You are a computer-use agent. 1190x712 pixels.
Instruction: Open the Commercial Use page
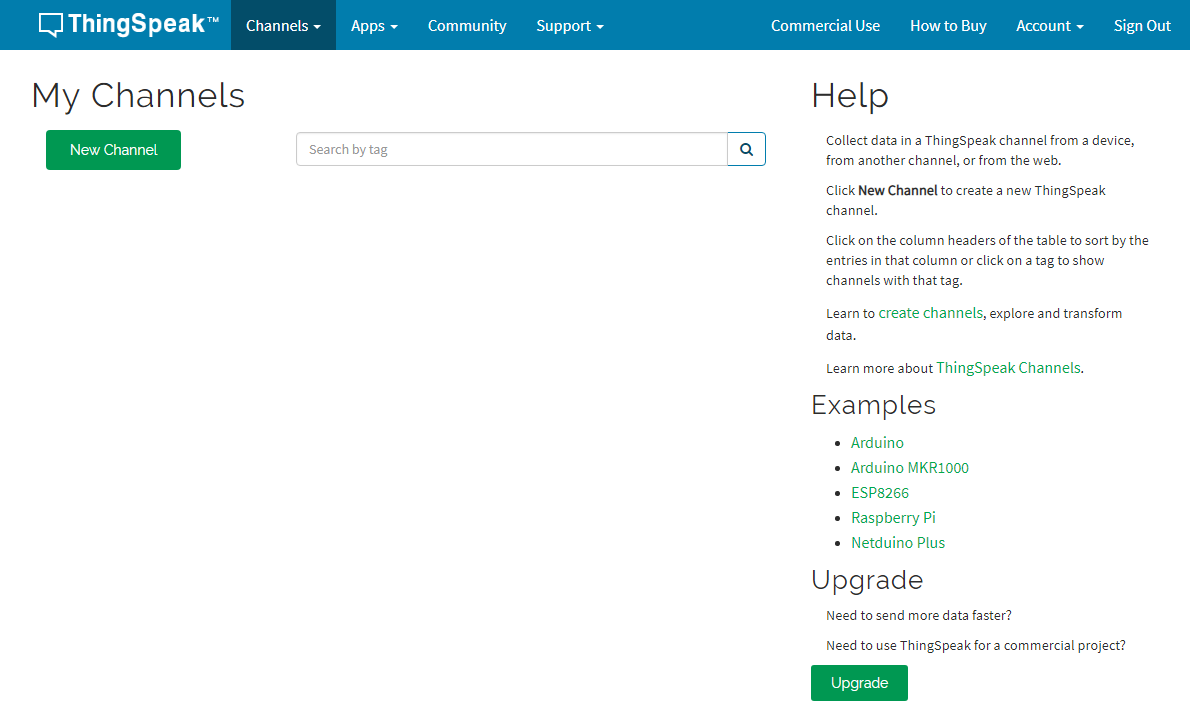coord(825,26)
